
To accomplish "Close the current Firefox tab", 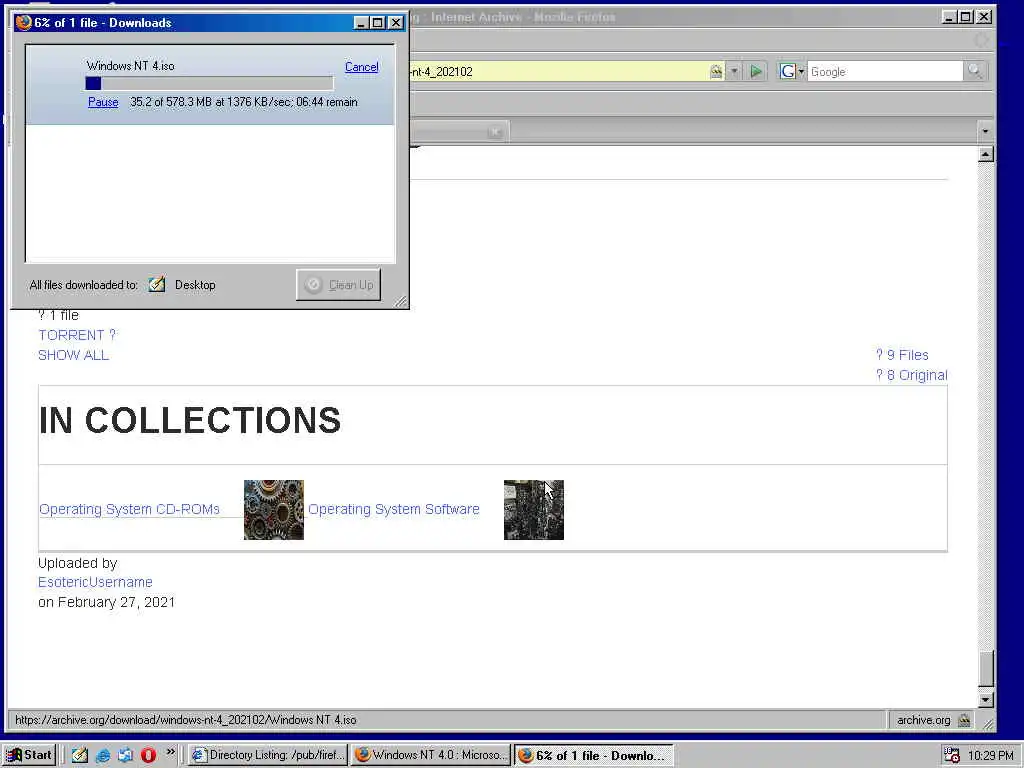I will tap(495, 133).
